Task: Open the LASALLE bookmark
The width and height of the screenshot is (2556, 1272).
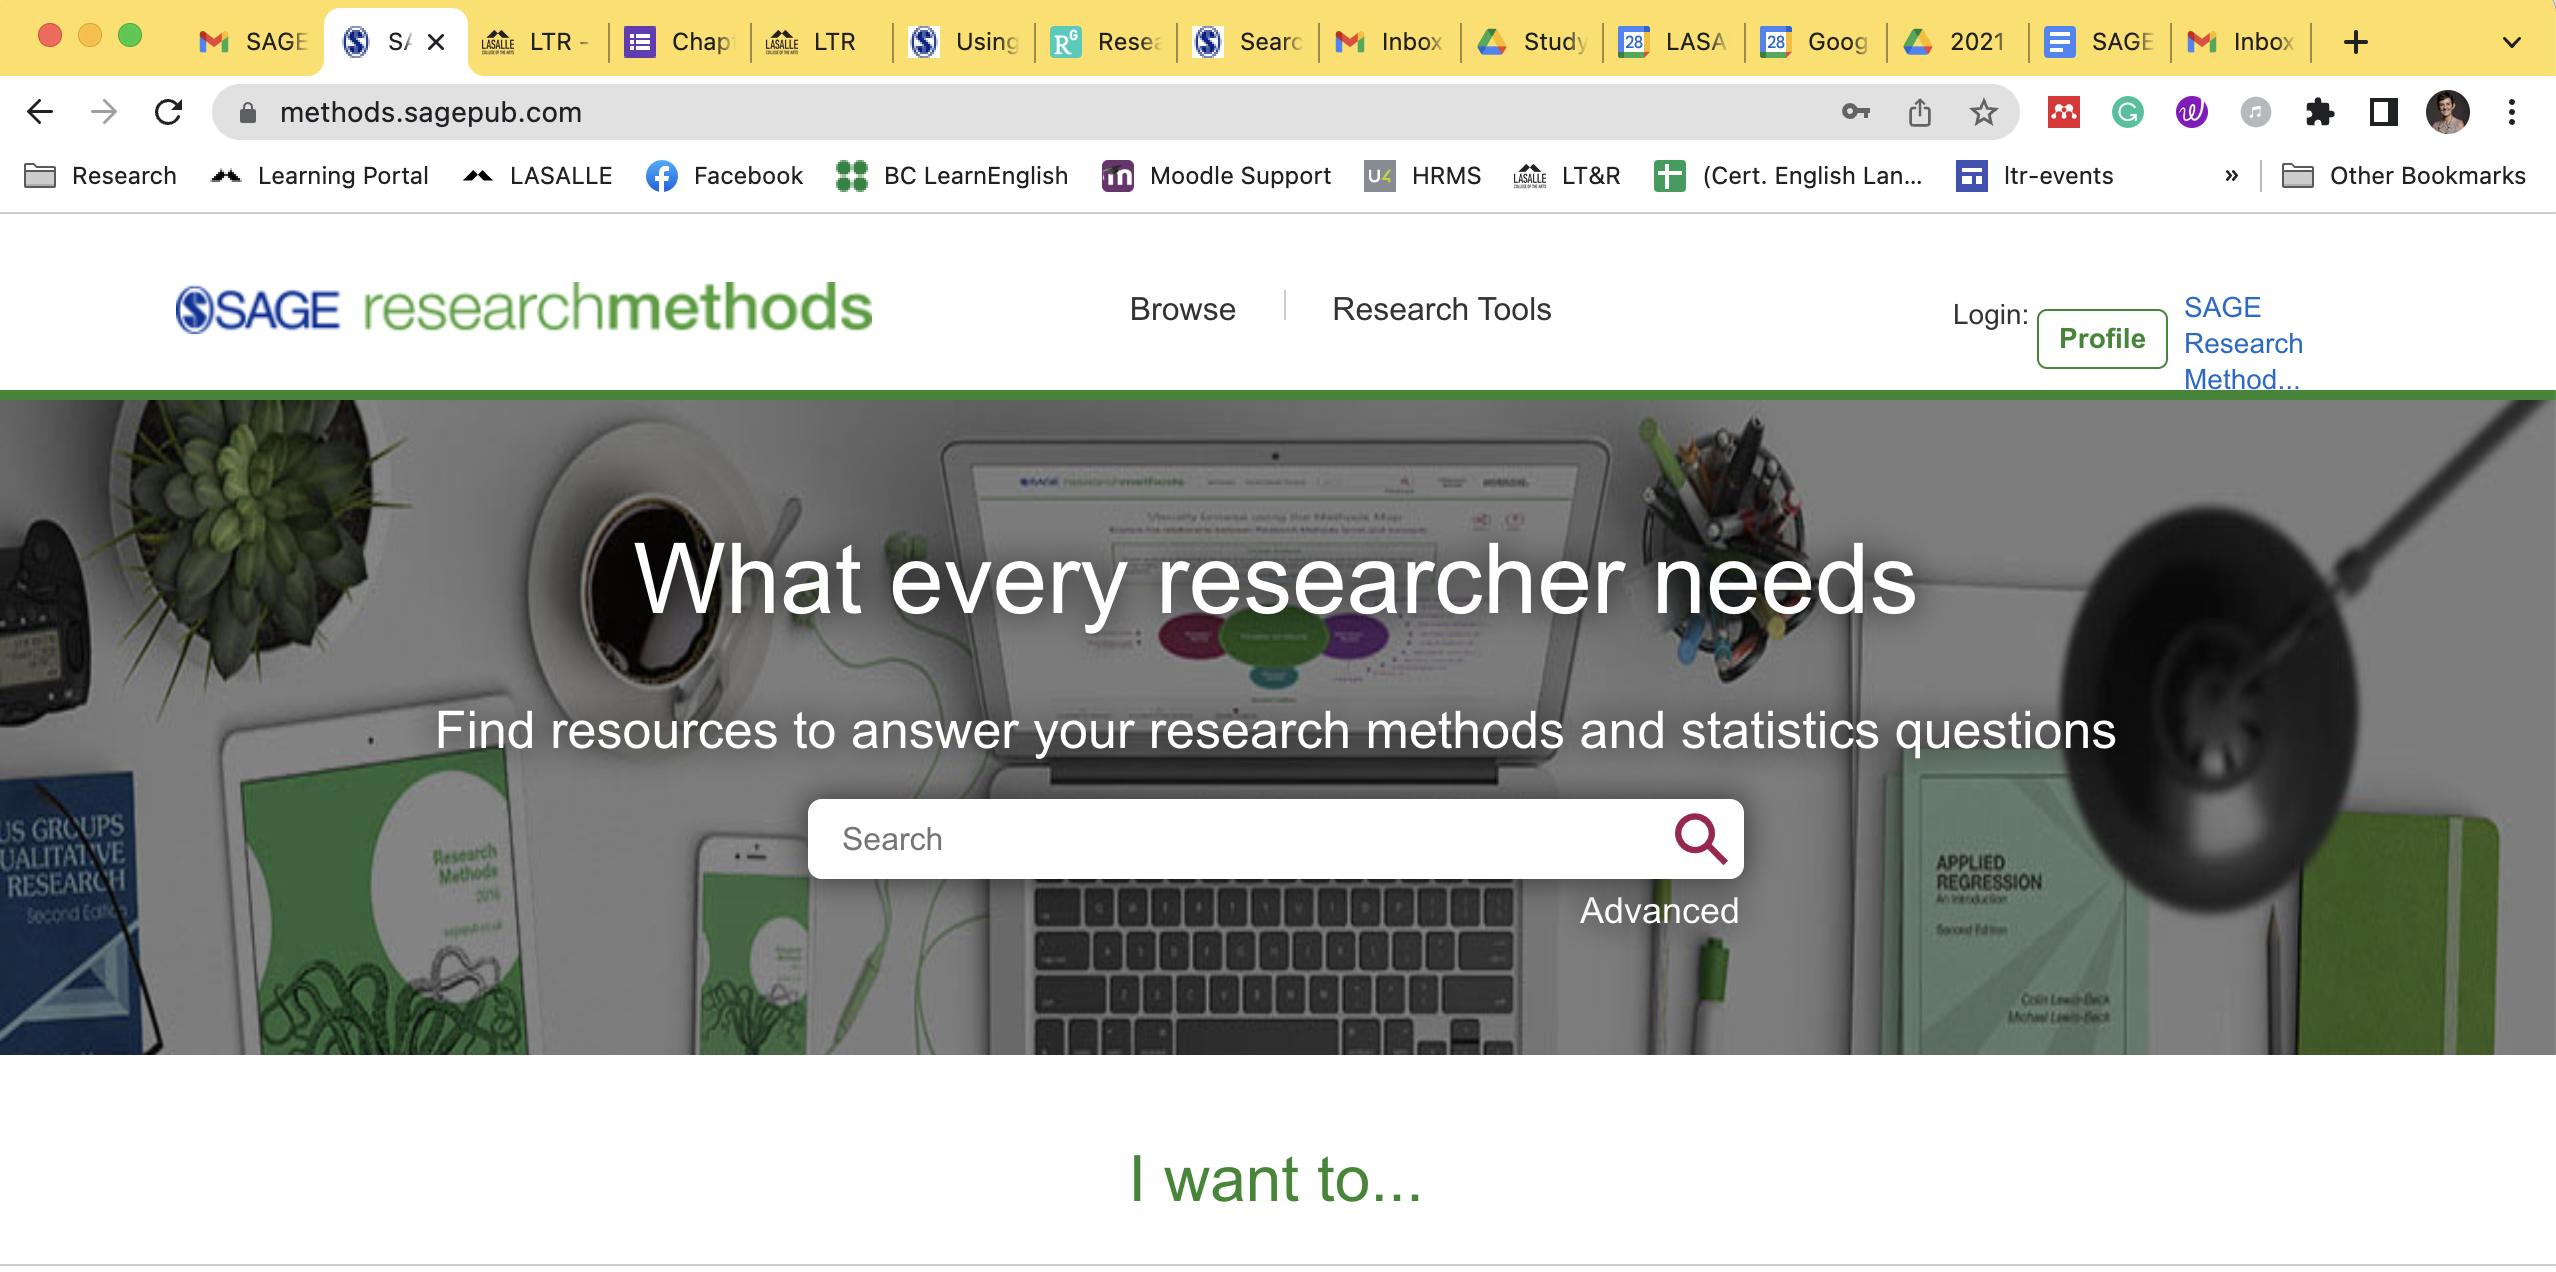Action: (538, 176)
